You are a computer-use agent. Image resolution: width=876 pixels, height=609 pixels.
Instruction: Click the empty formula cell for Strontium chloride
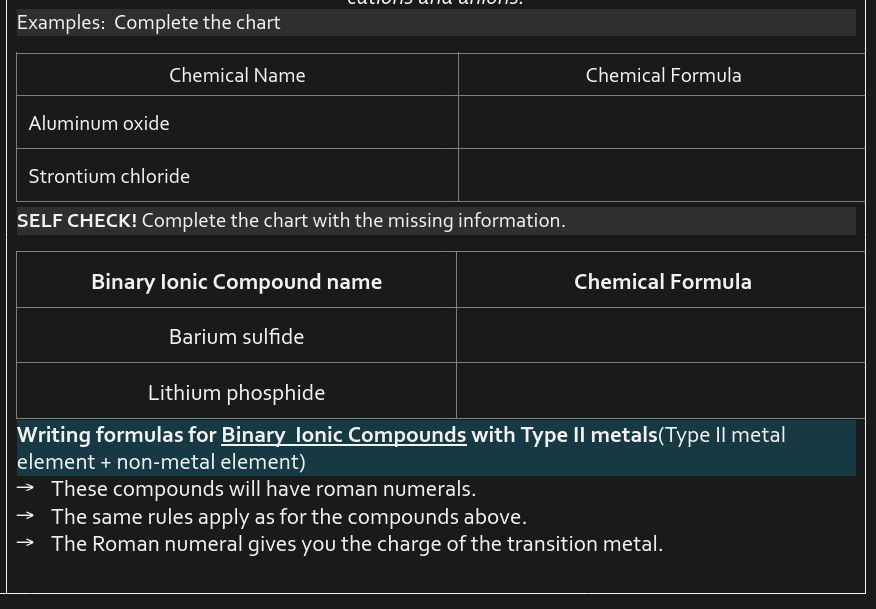click(x=661, y=176)
